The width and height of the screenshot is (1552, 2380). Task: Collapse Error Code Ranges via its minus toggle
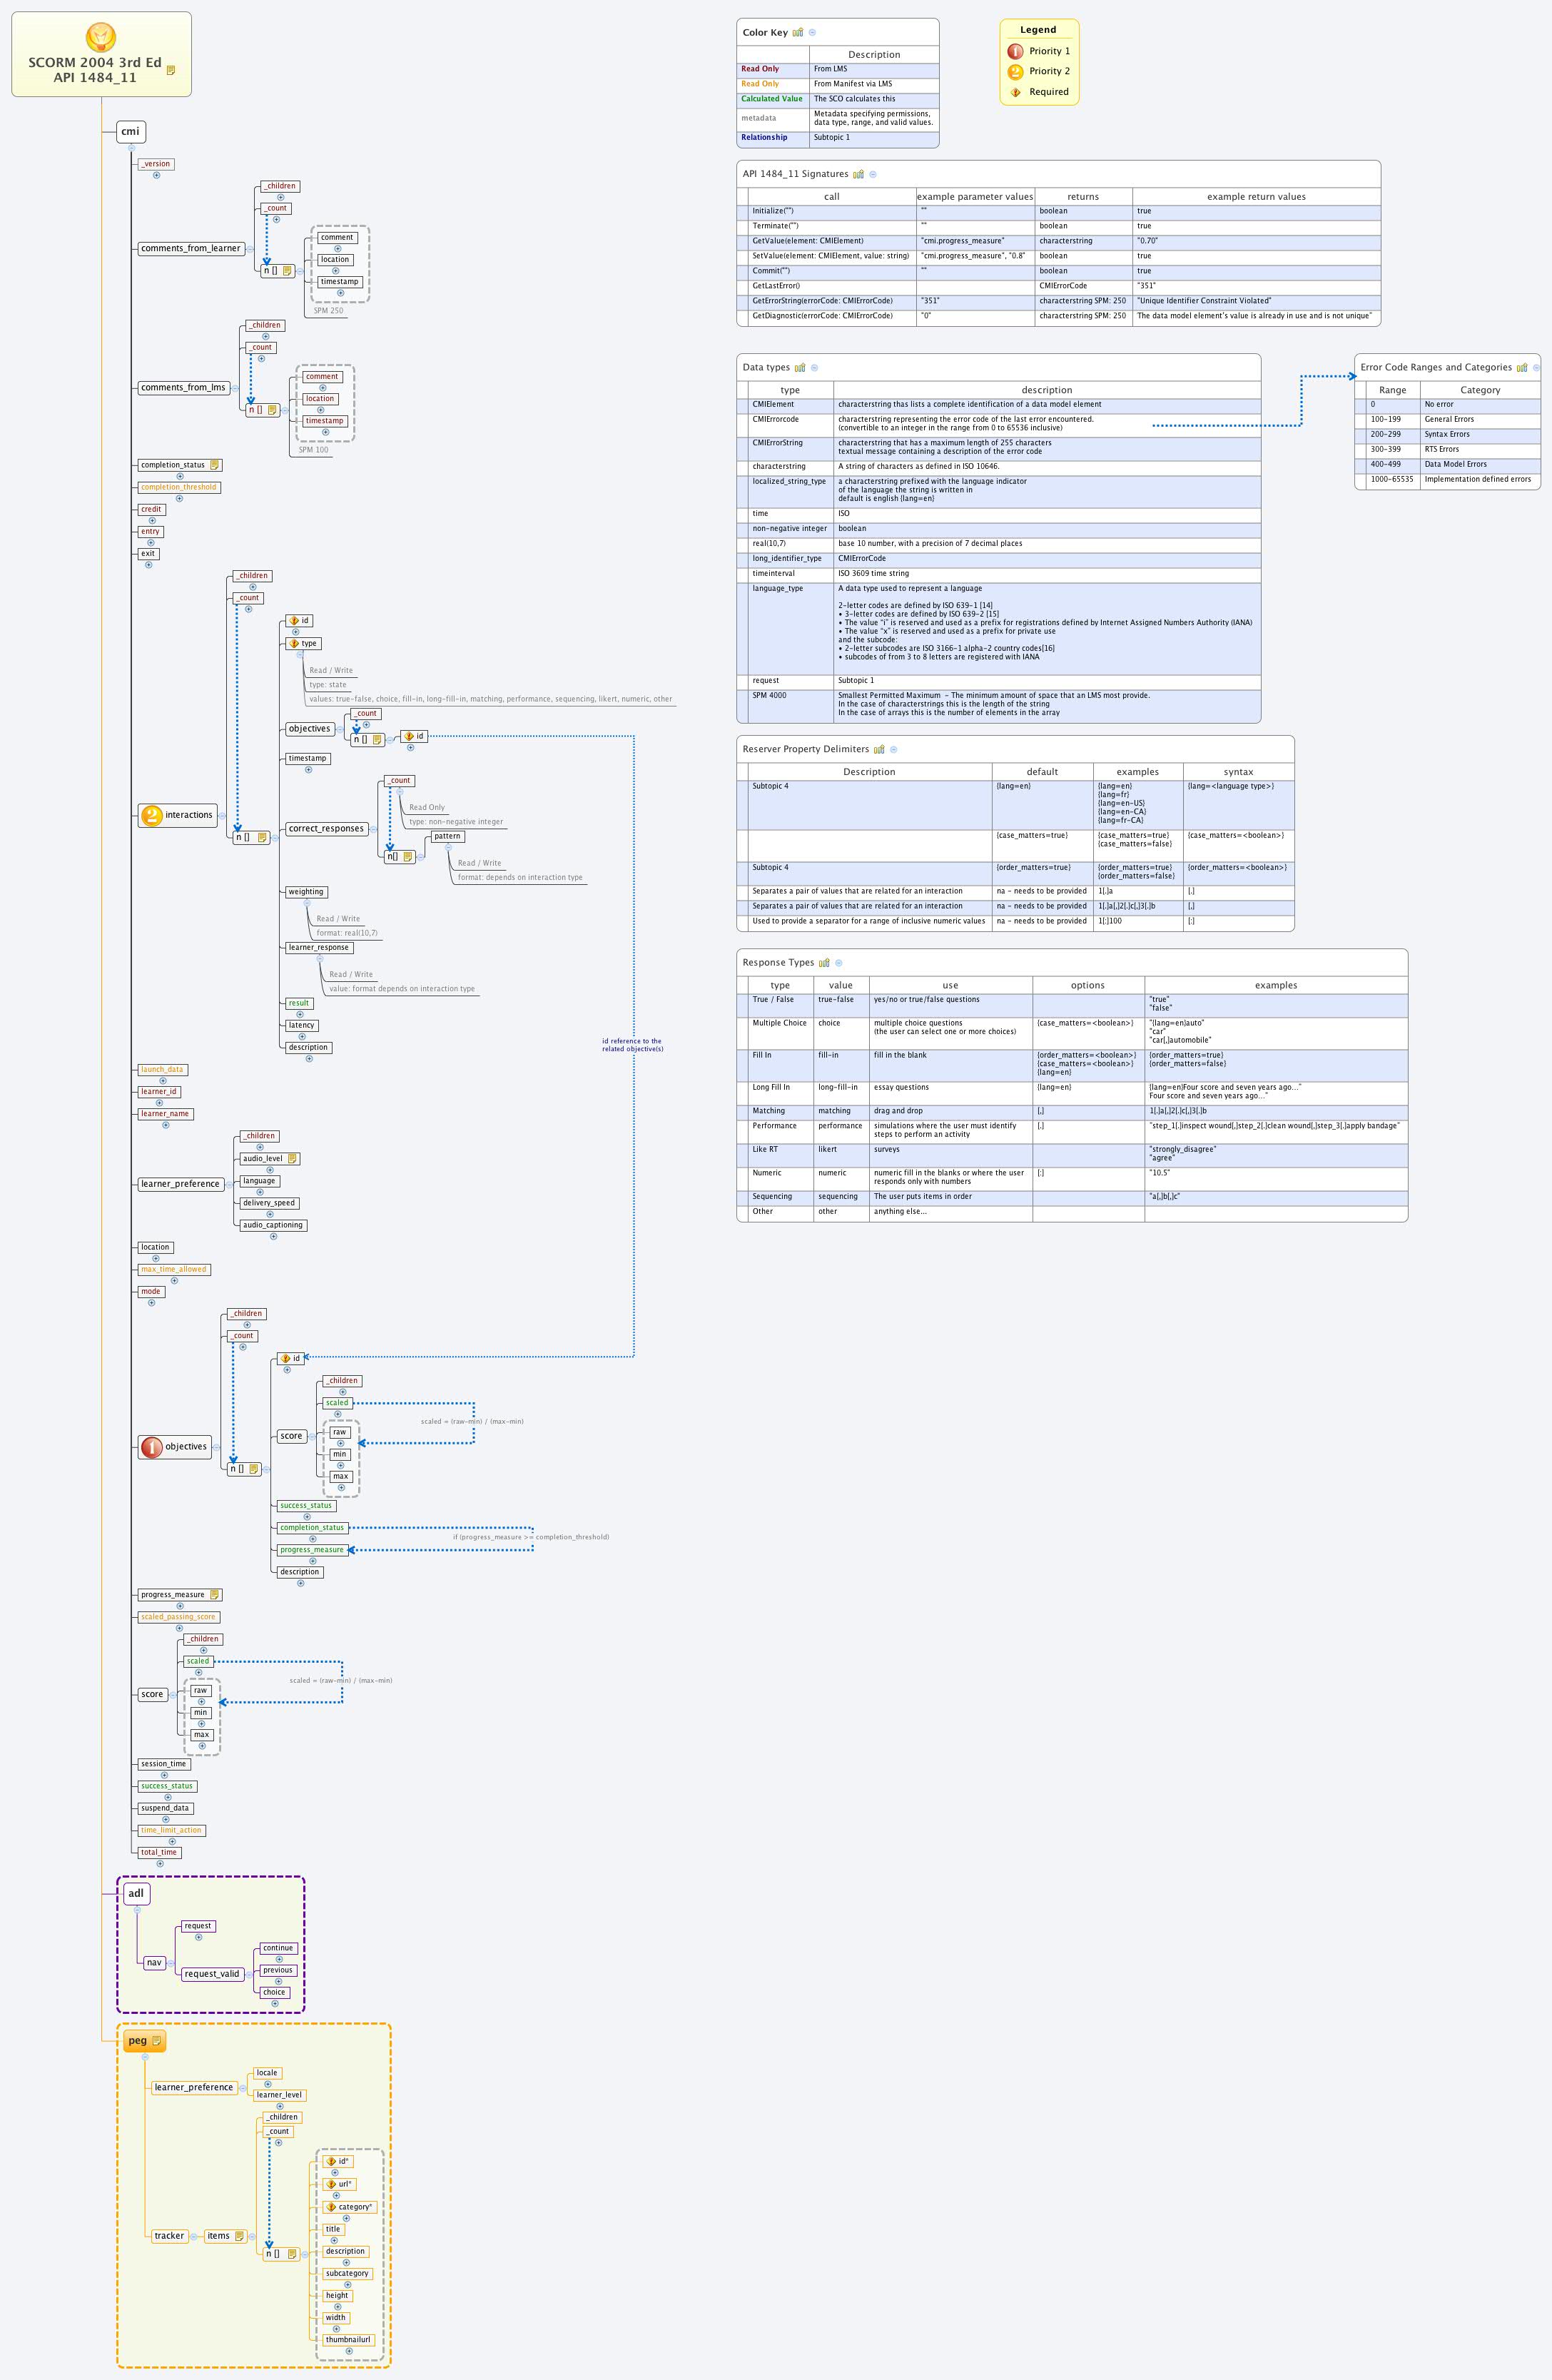click(x=1537, y=368)
